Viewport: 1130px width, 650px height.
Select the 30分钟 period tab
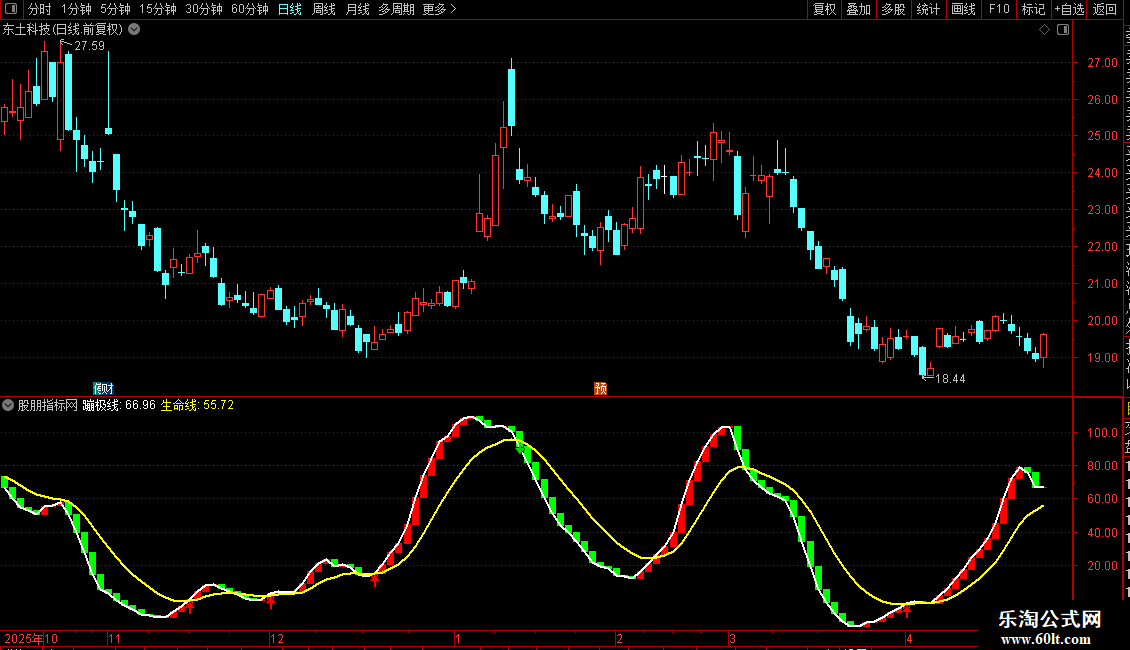203,9
